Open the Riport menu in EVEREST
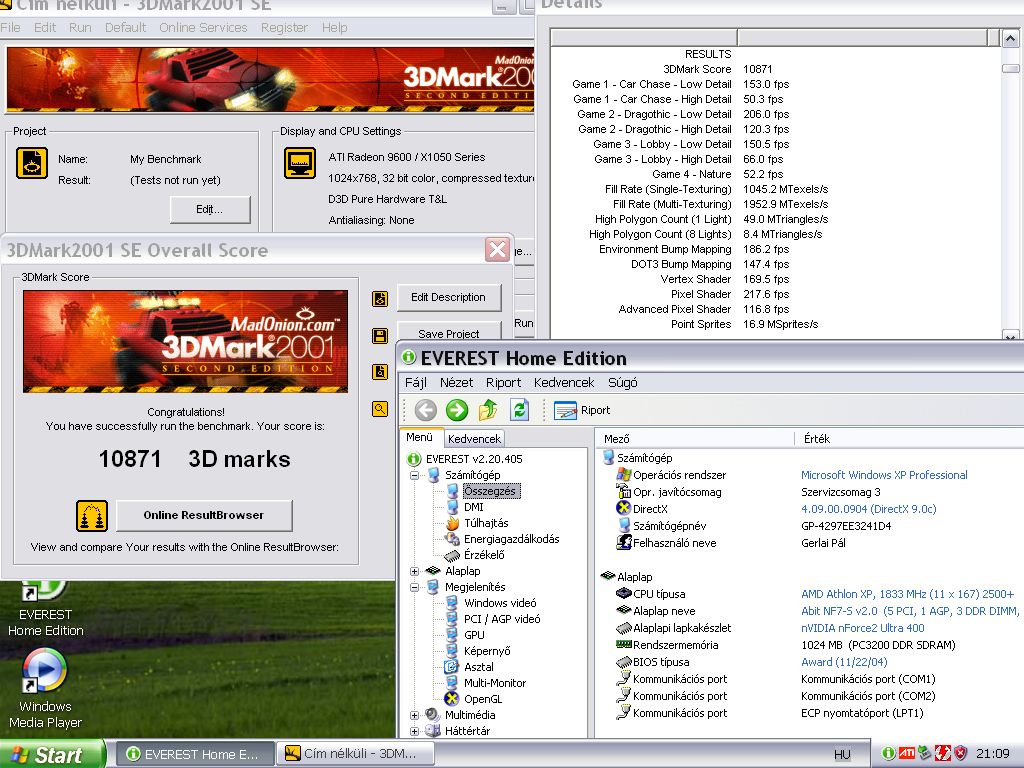The height and width of the screenshot is (768, 1024). [x=503, y=383]
